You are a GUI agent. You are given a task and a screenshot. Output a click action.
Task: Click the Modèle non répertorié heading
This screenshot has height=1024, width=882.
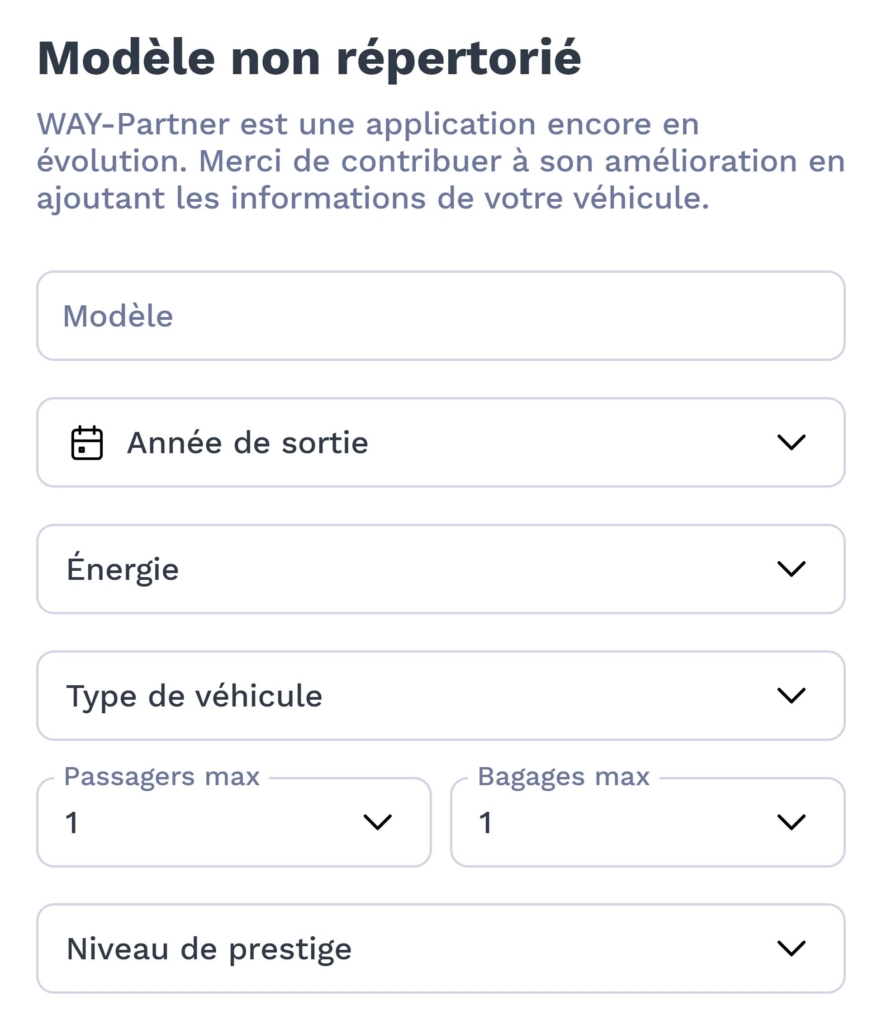pyautogui.click(x=308, y=59)
